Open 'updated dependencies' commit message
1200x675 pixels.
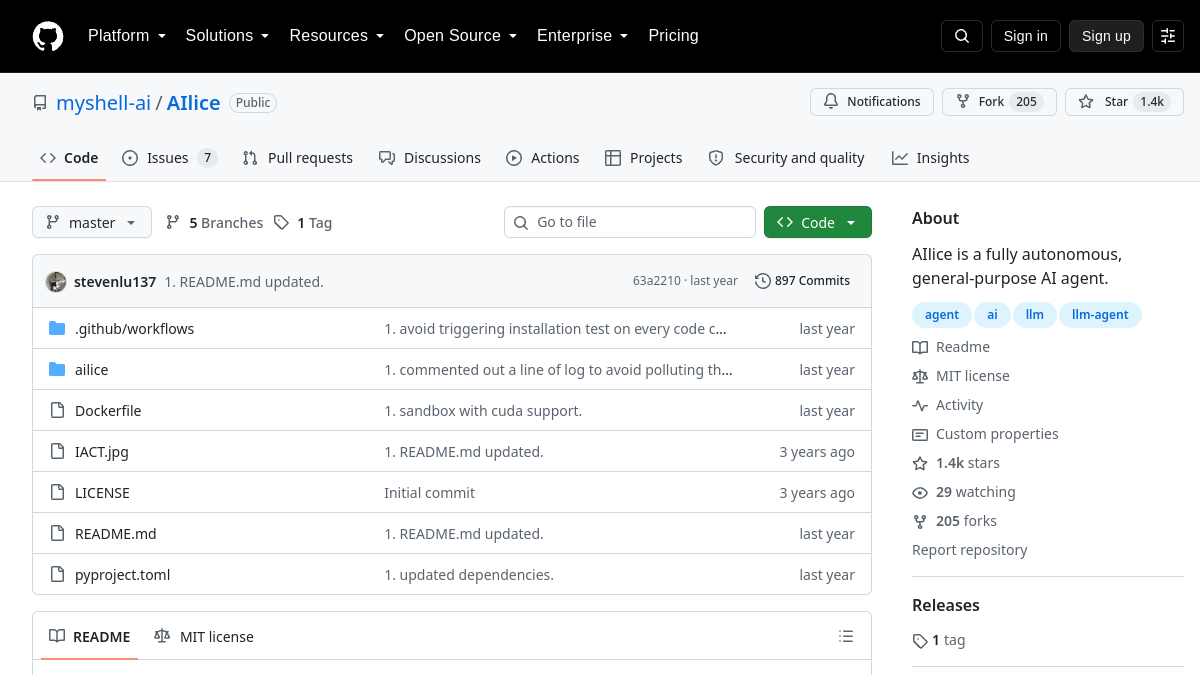click(x=469, y=574)
